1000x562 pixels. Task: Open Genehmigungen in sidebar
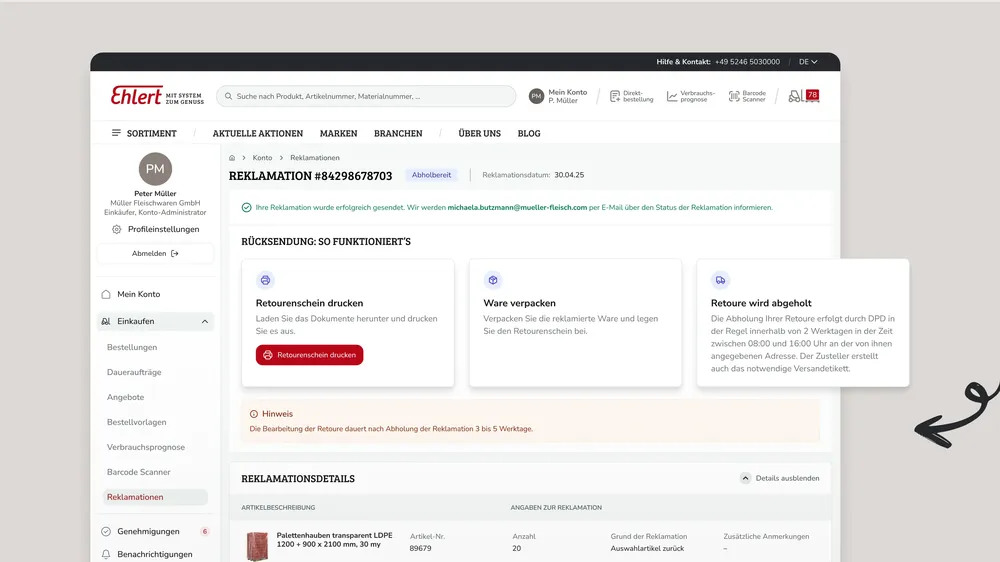[x=148, y=531]
